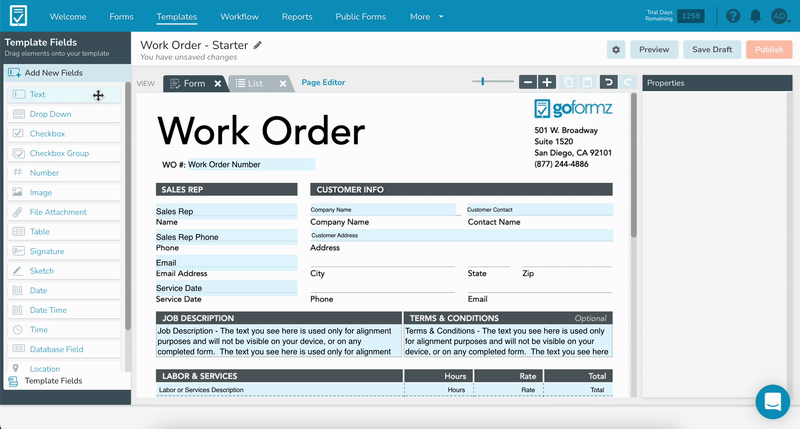This screenshot has height=429, width=800.
Task: Select the Work Order Number field
Action: tap(251, 164)
